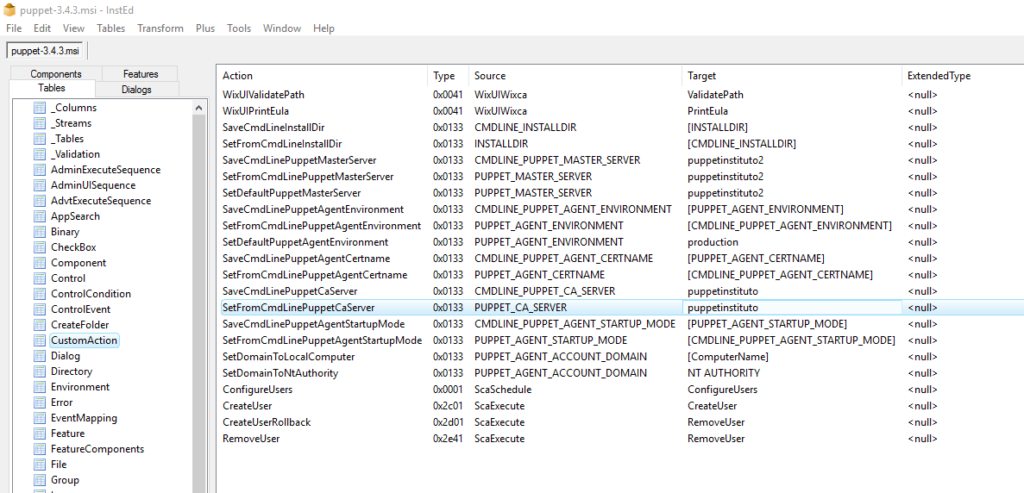
Task: Open the Edit menu
Action: point(42,28)
